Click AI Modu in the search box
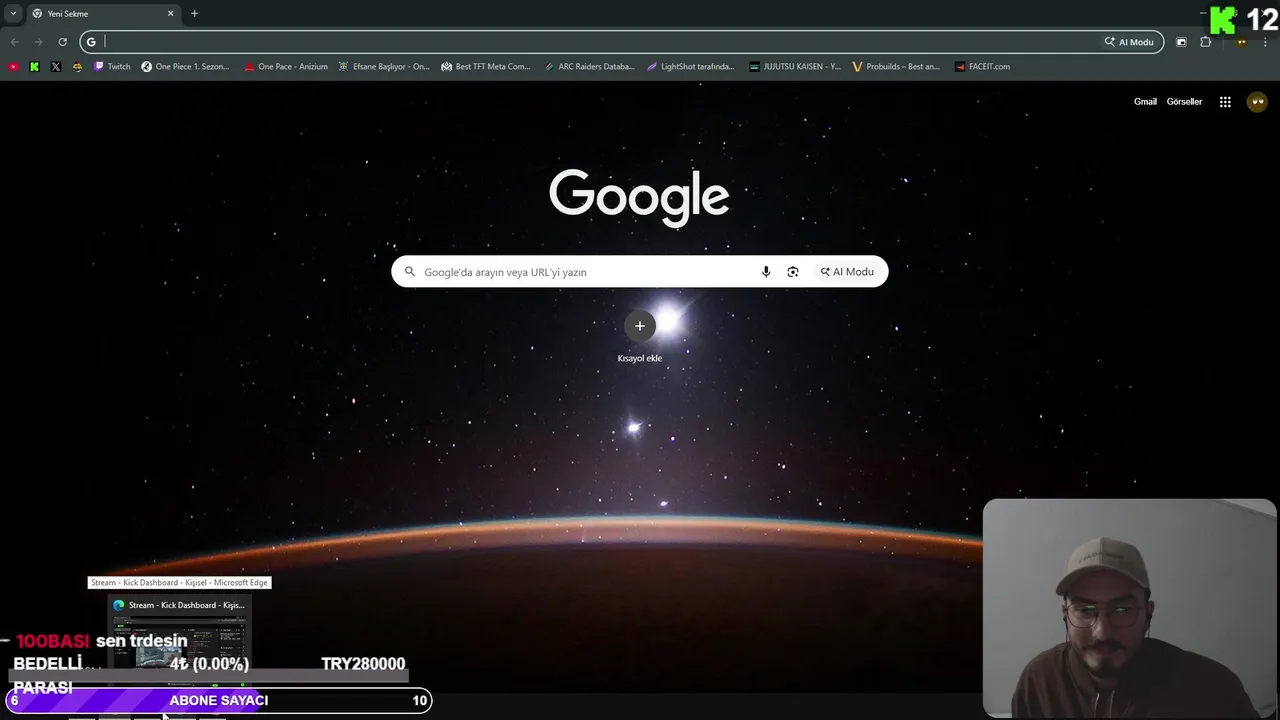 tap(847, 272)
